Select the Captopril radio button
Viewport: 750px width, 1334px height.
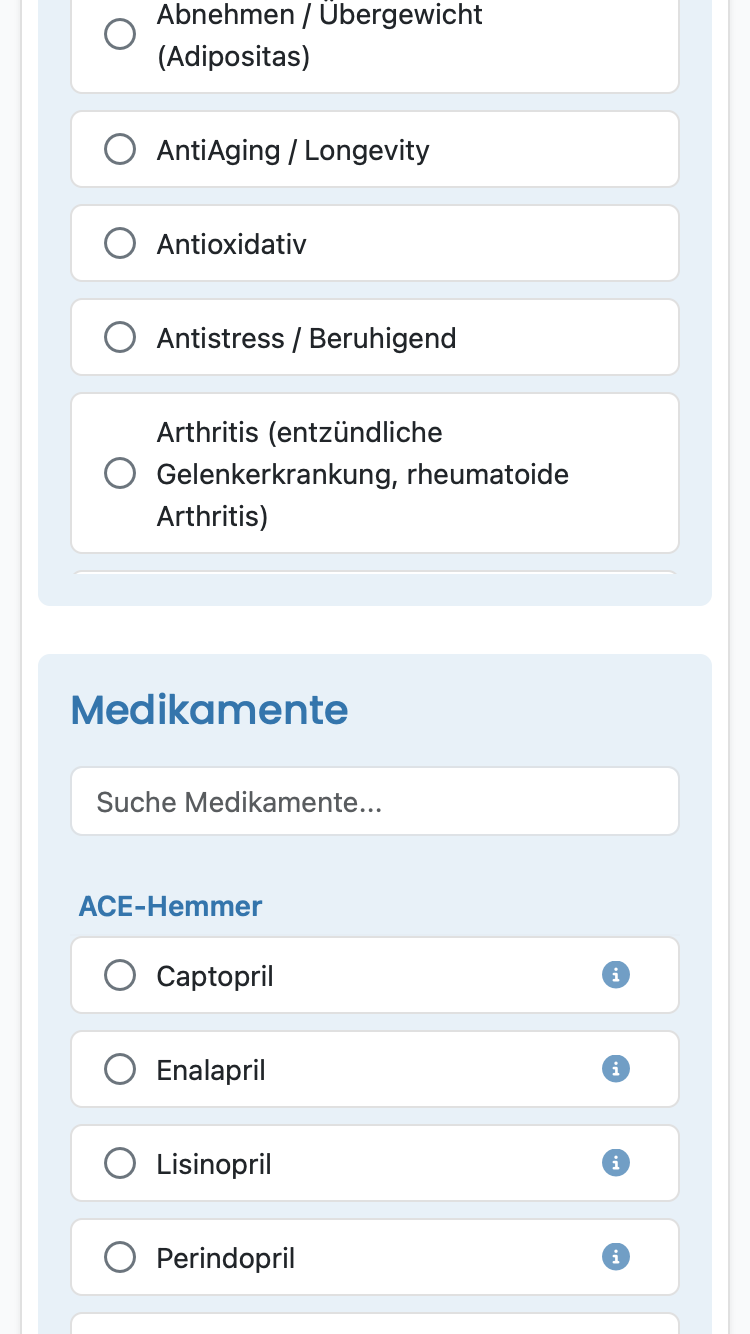[x=120, y=975]
